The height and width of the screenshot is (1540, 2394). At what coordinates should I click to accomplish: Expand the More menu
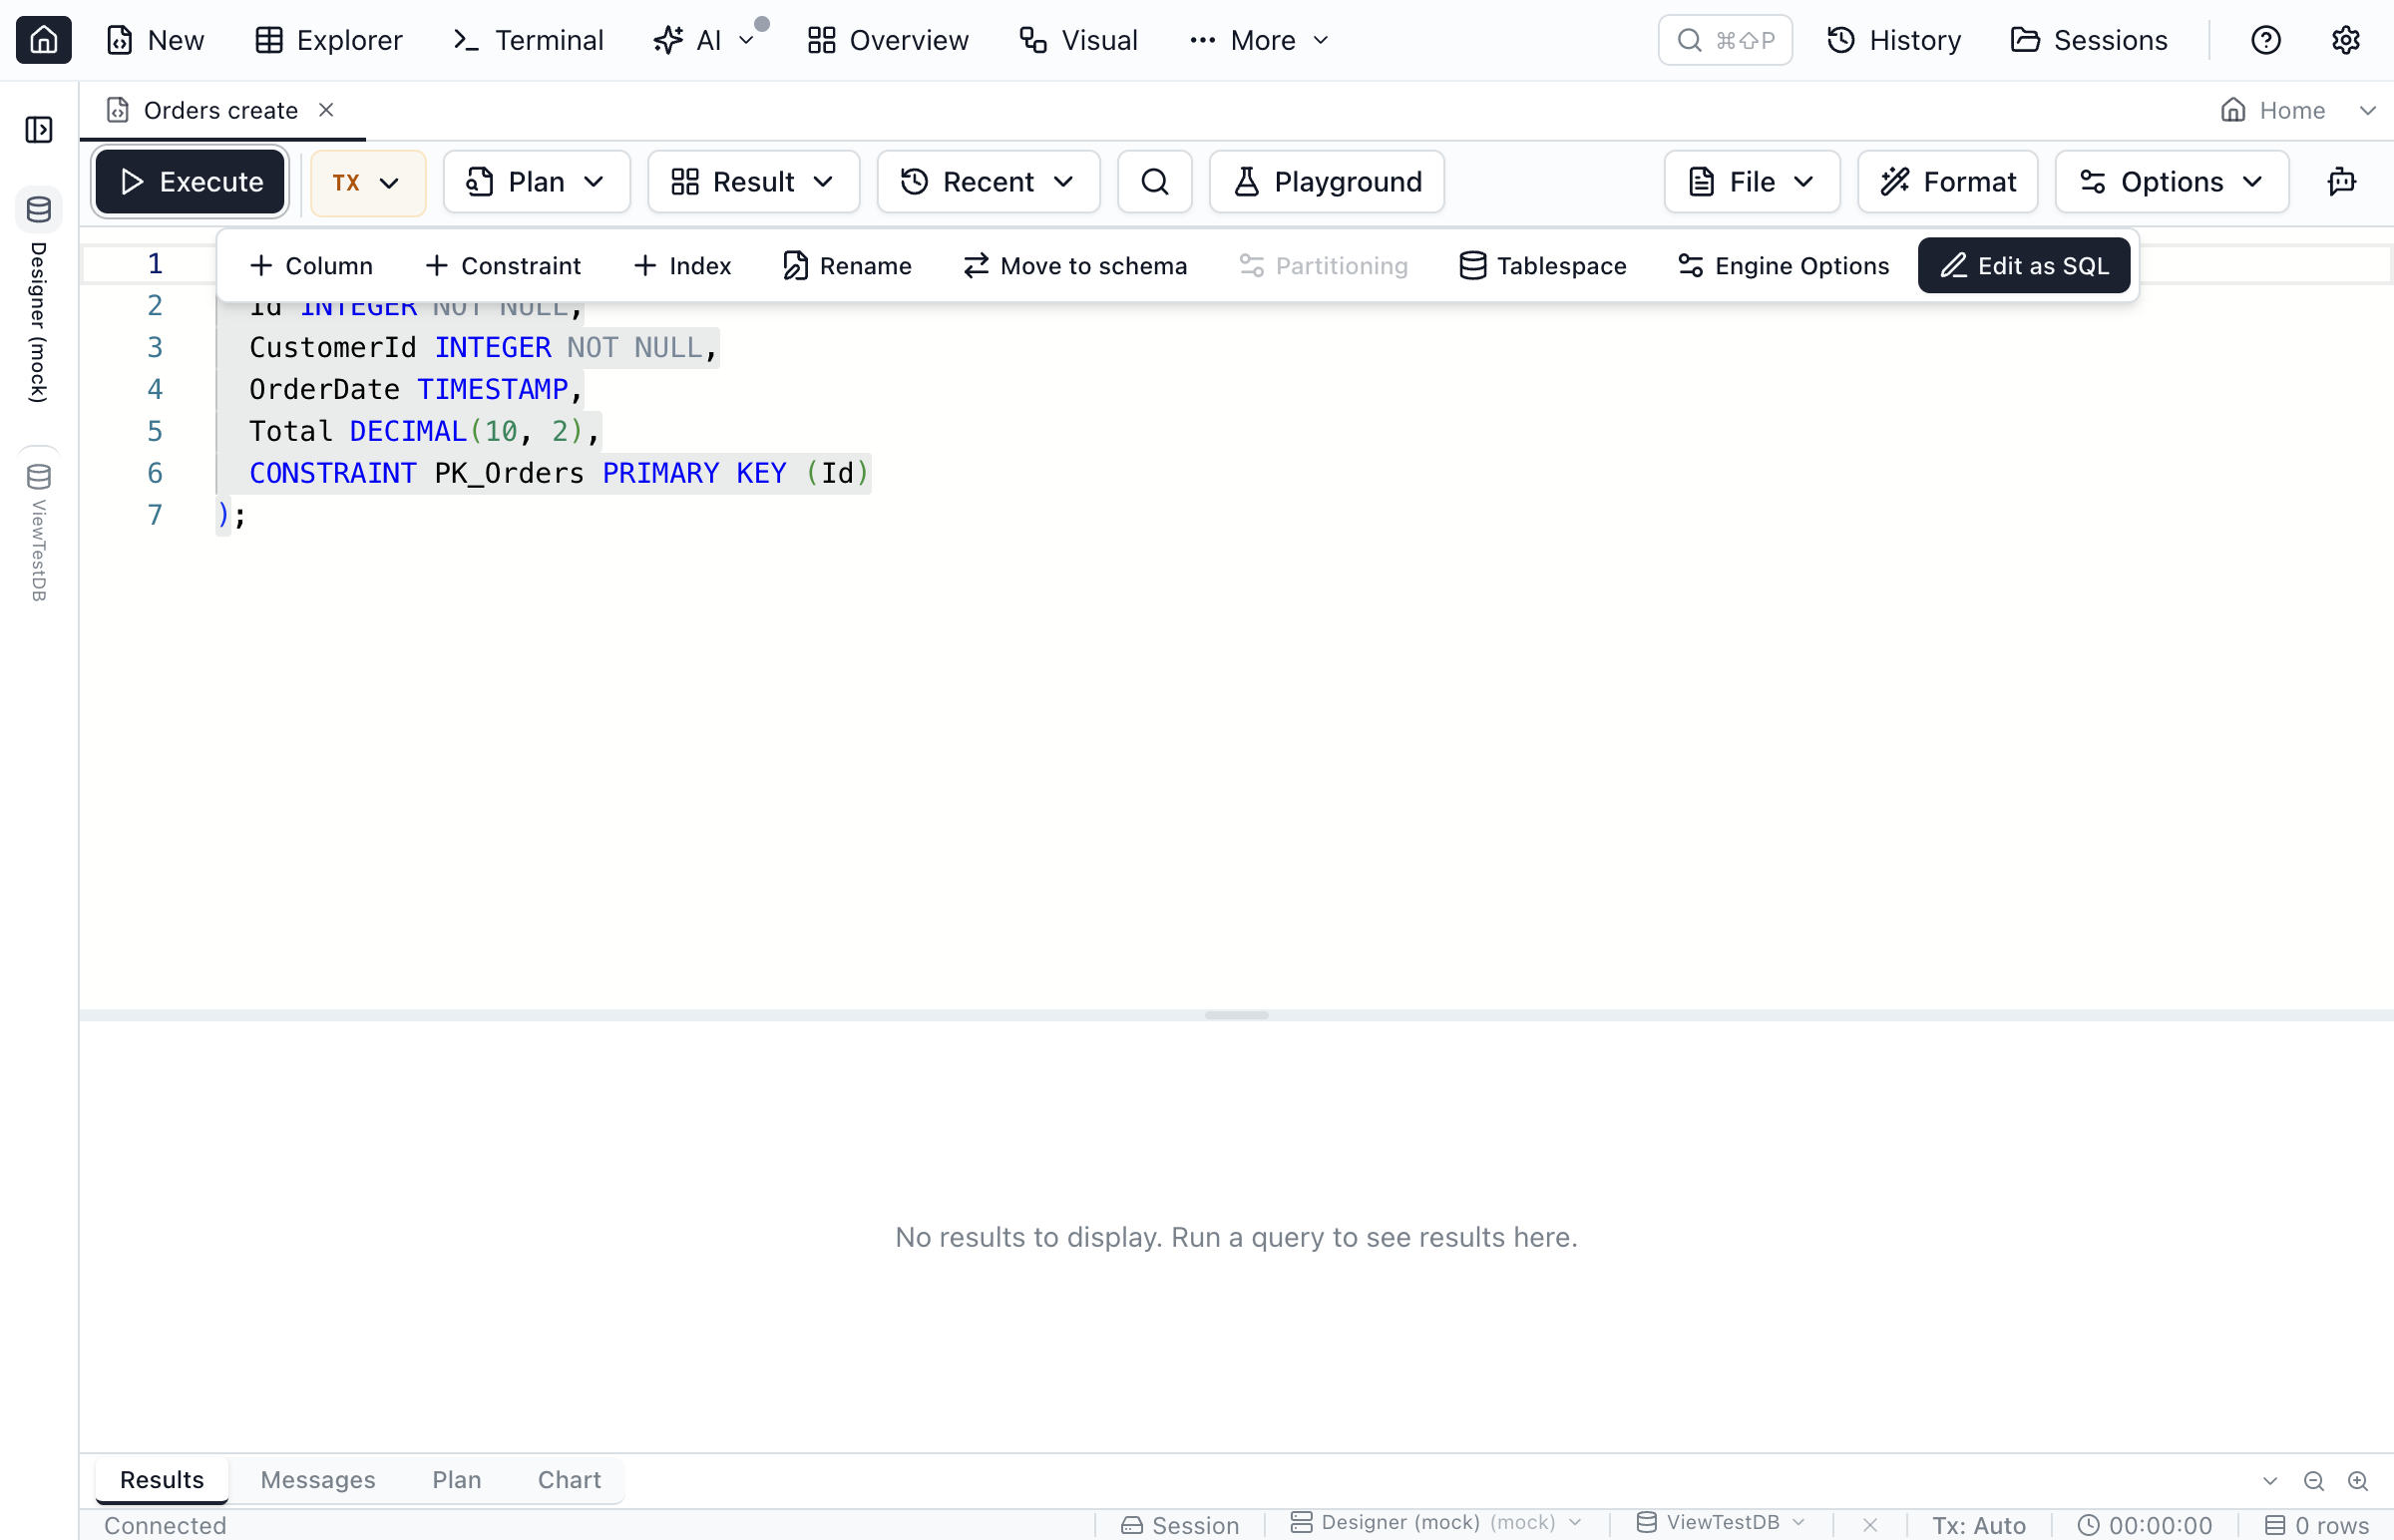[1260, 40]
